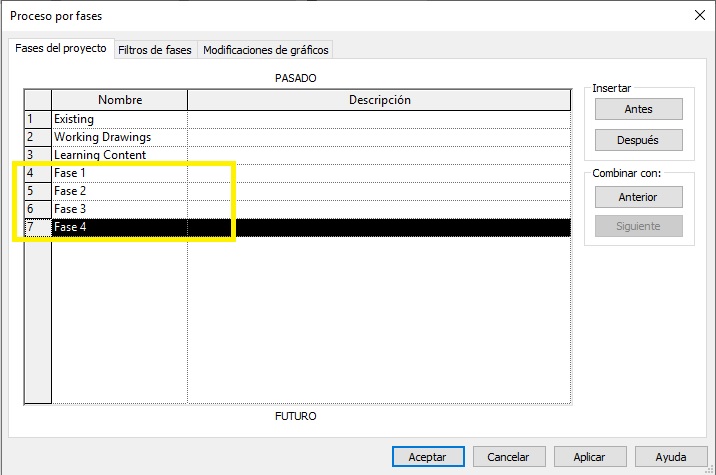Click the Fase 4 description cell
This screenshot has width=716, height=475.
click(x=378, y=227)
